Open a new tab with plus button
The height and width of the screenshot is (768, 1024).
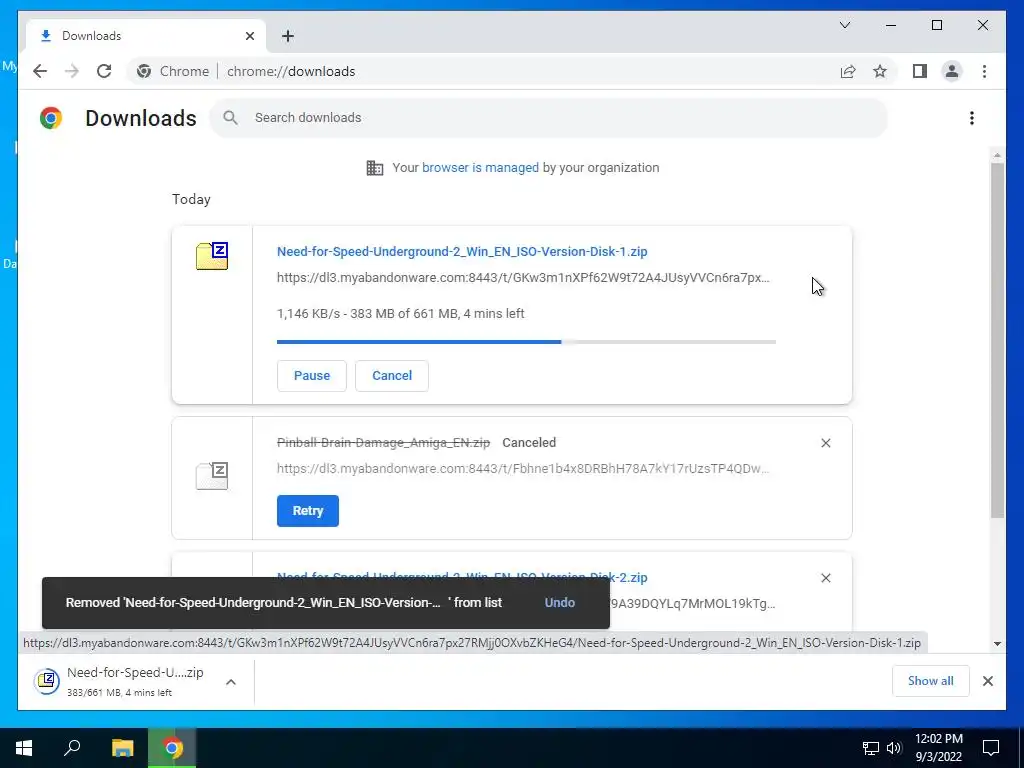pos(288,36)
